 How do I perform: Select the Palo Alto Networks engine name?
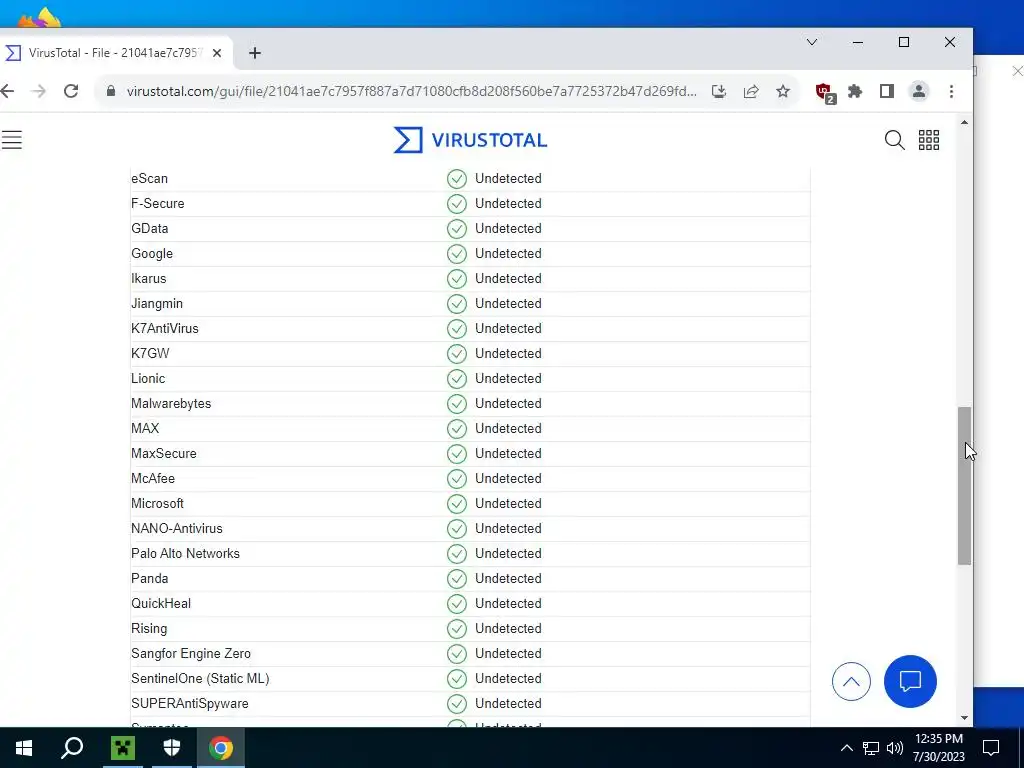click(x=185, y=553)
